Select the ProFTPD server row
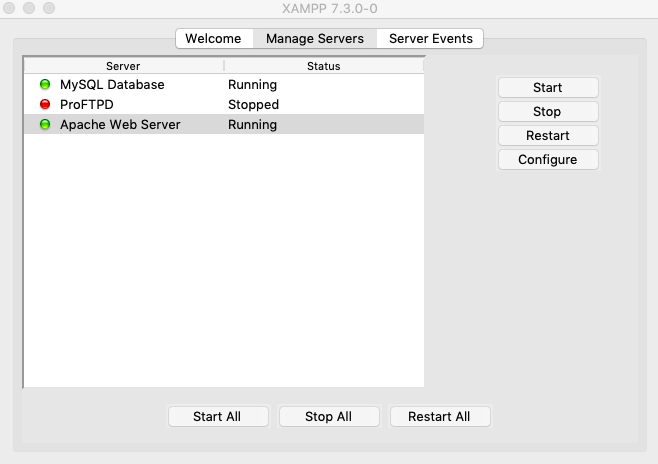 click(86, 105)
